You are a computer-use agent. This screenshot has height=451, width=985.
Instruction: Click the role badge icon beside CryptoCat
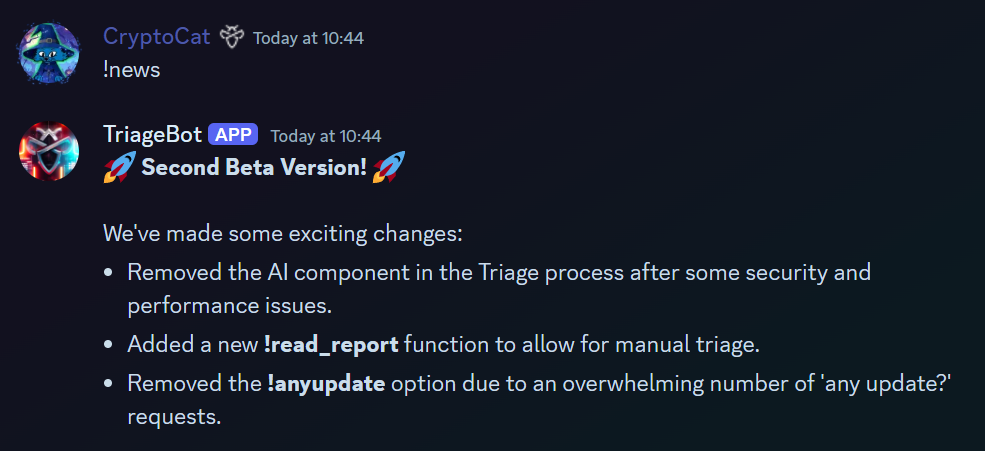pos(232,37)
